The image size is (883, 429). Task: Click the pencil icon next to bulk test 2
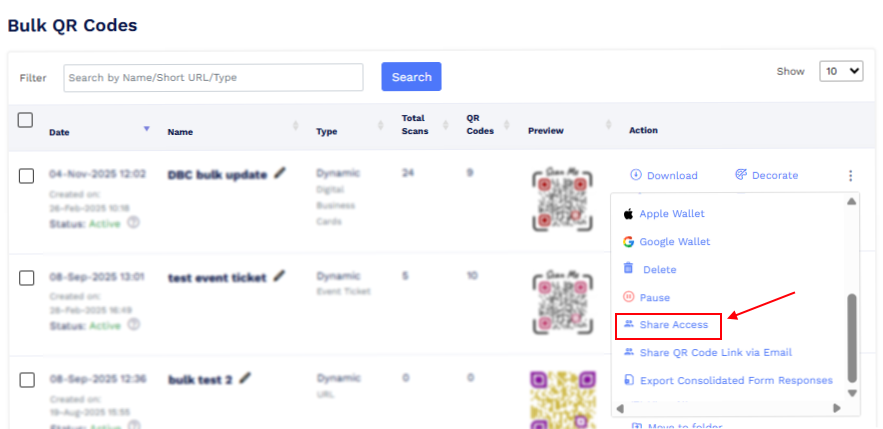click(245, 378)
